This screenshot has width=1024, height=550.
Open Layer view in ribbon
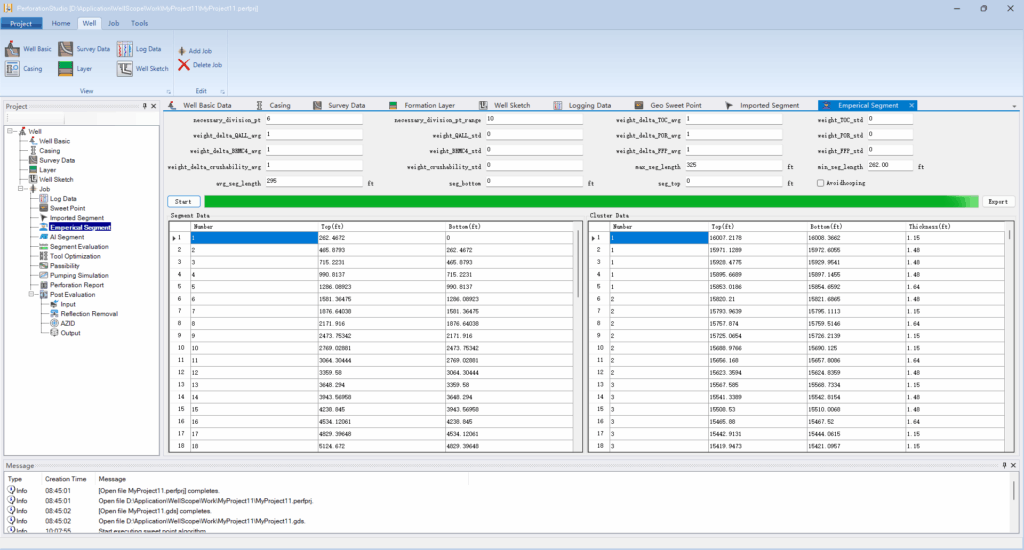75,69
